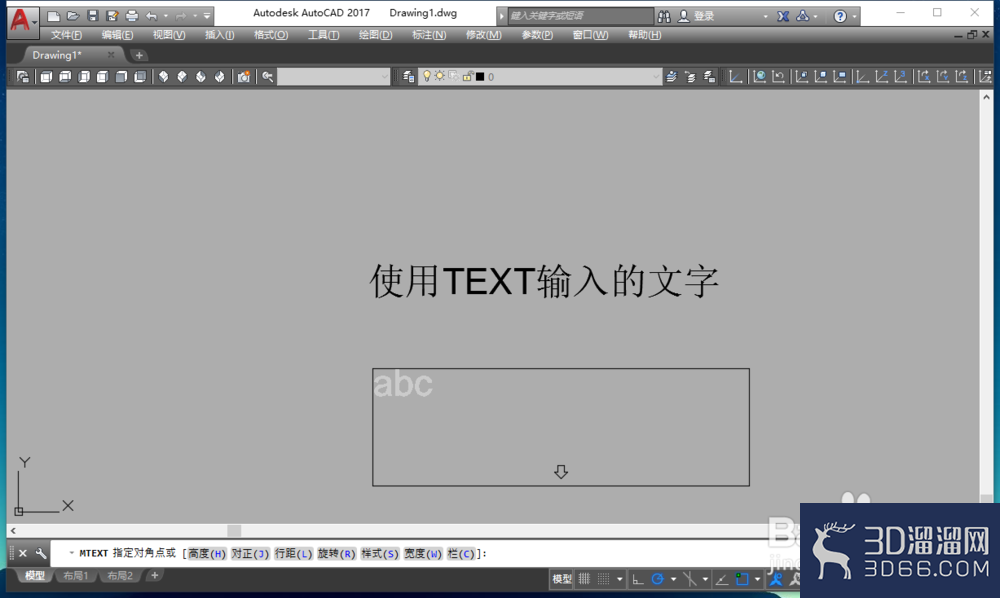1000x598 pixels.
Task: Open command line customize wrench icon
Action: click(41, 553)
